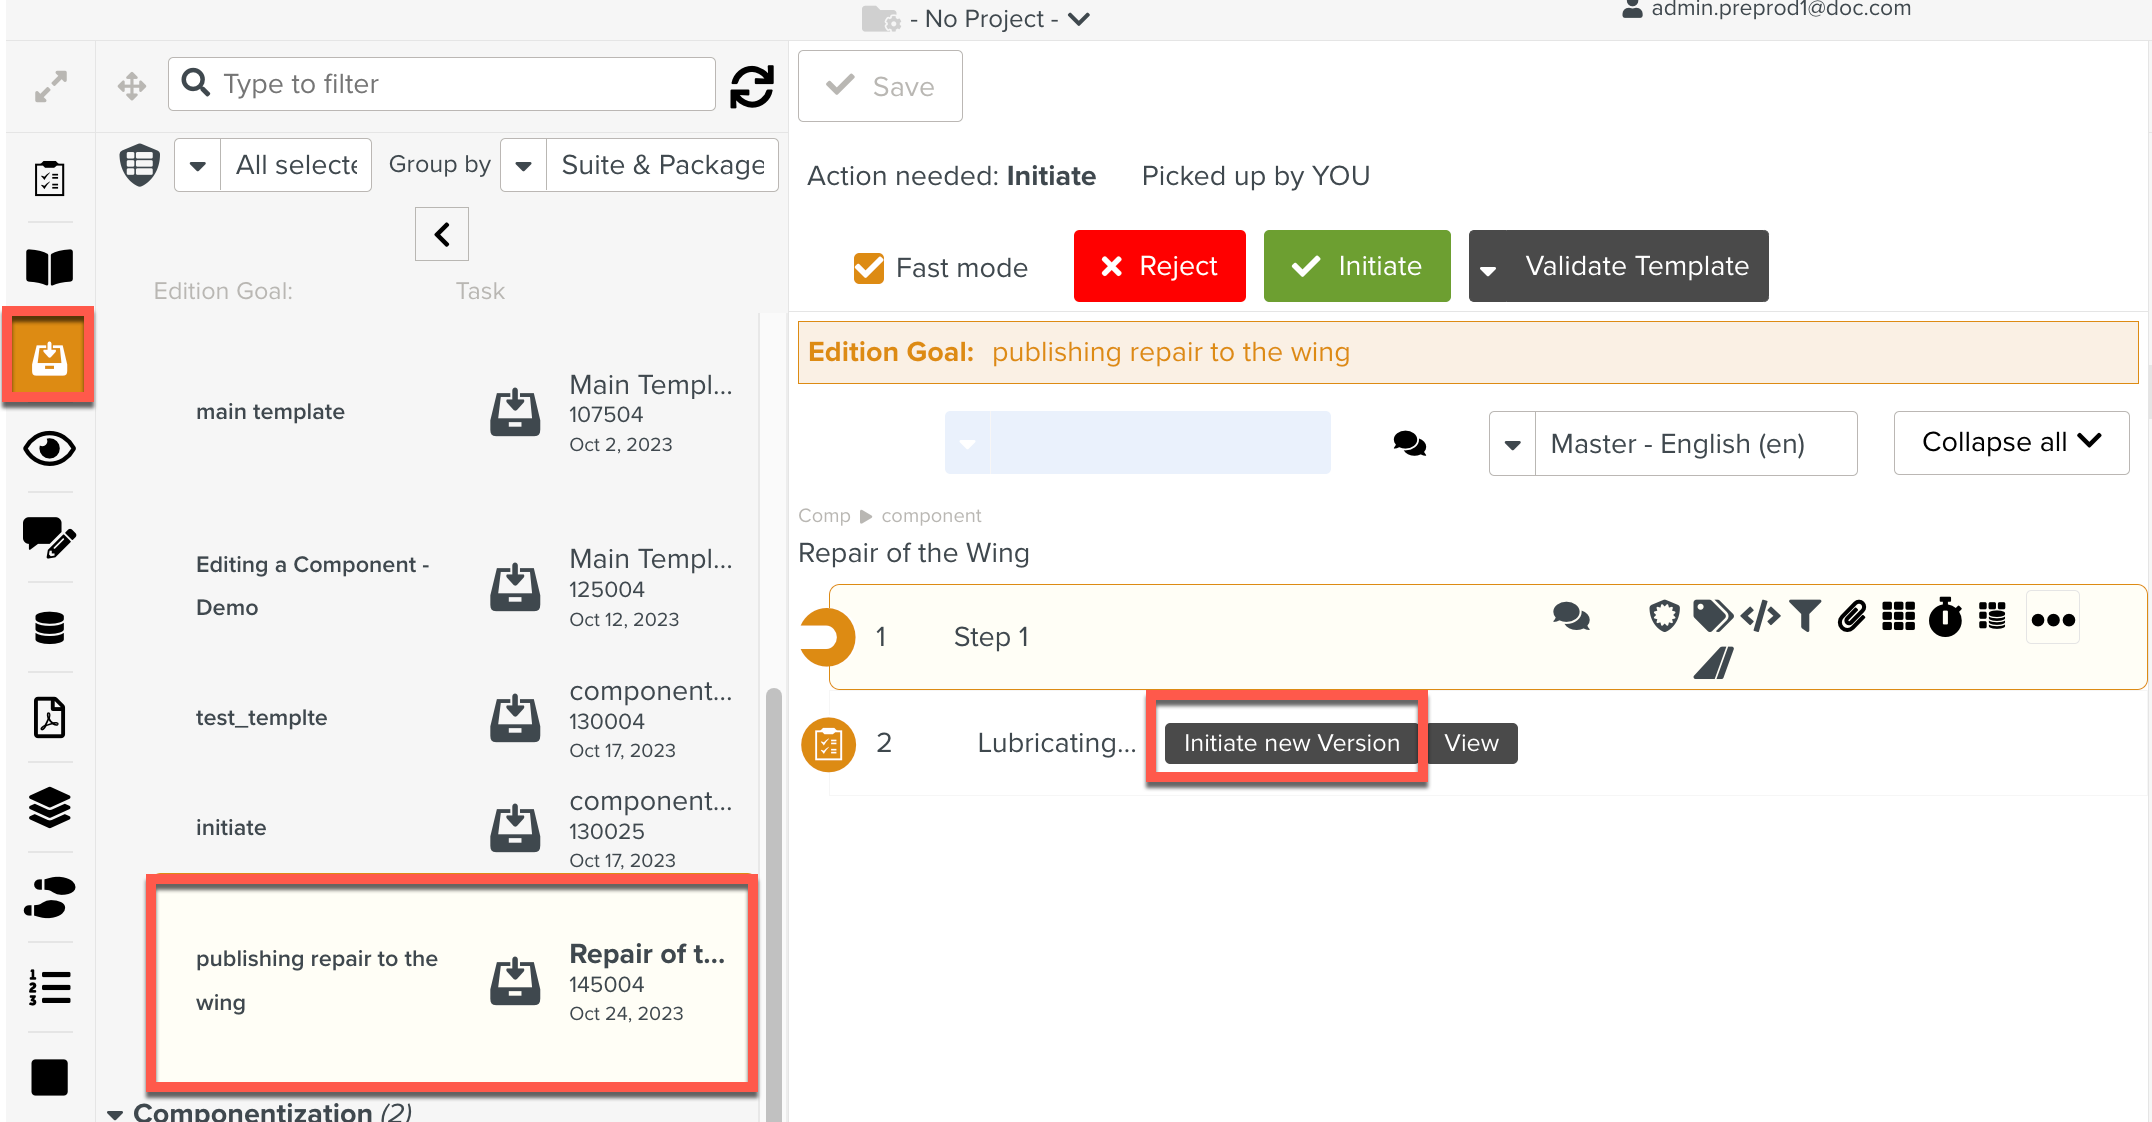Open the Collapse all menu
2152x1122 pixels.
pos(2011,442)
